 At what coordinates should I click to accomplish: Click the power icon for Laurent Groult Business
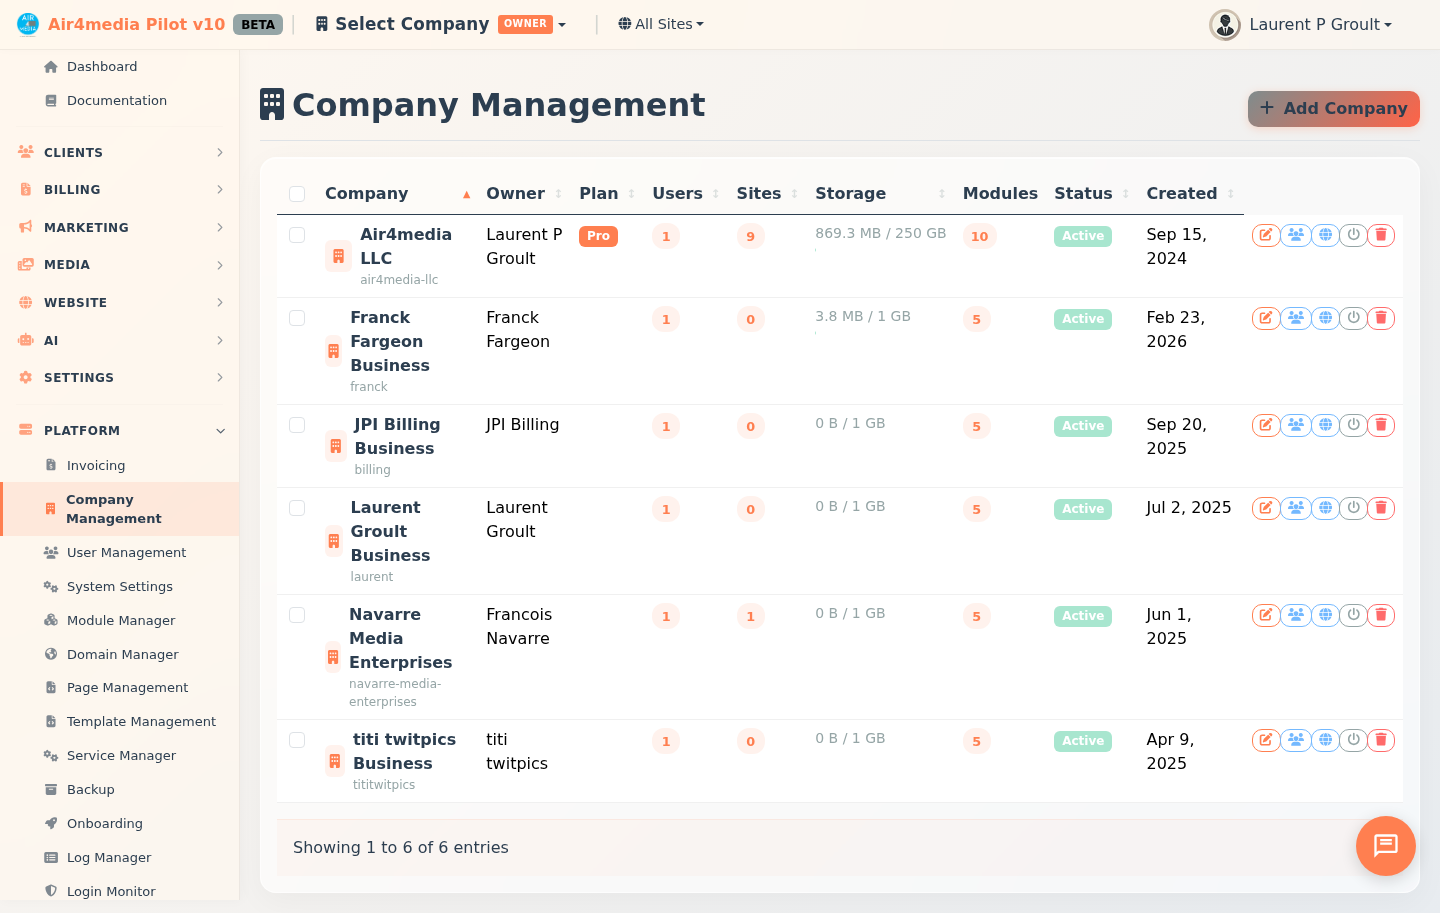[1352, 508]
